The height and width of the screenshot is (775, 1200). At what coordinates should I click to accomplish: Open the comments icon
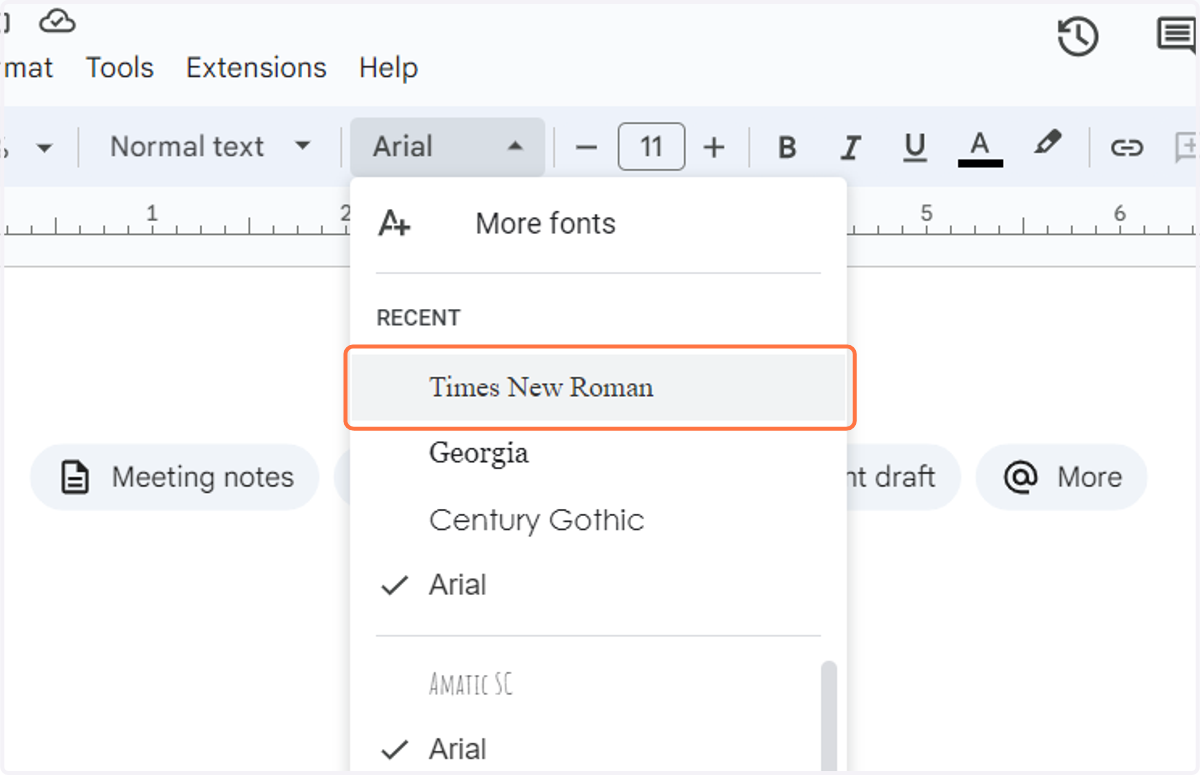click(1177, 37)
